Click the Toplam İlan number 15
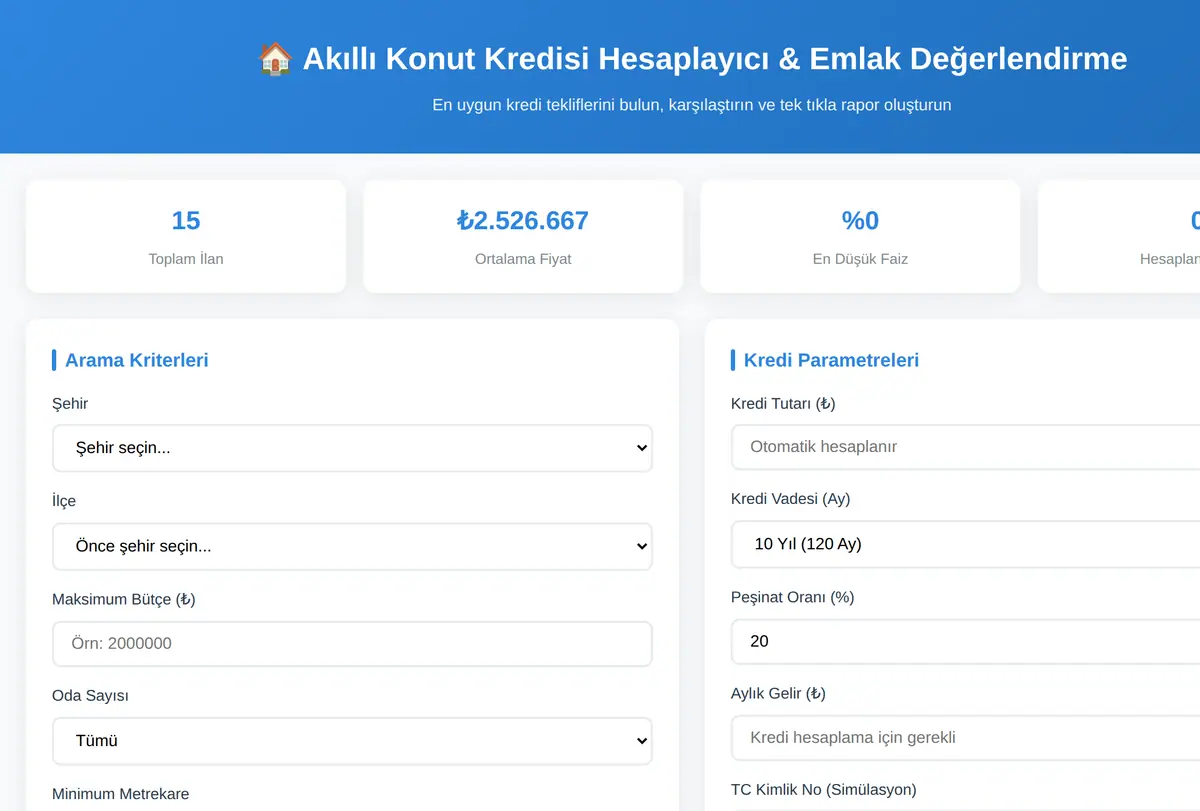Viewport: 1200px width, 811px height. pos(186,220)
